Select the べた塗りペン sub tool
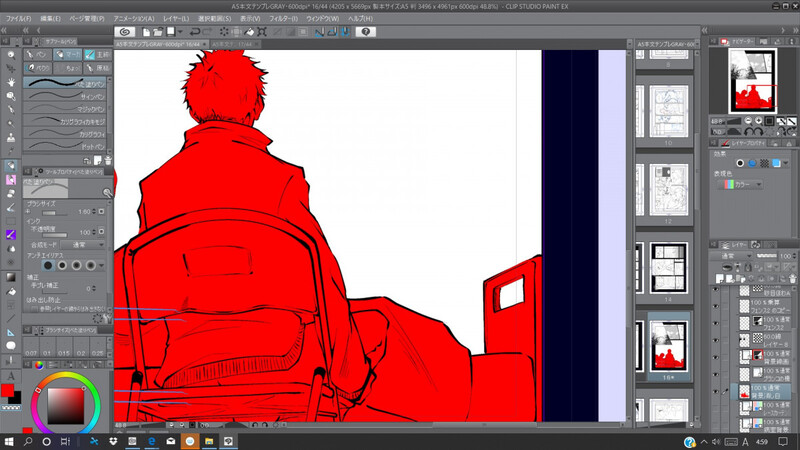800x450 pixels. click(65, 83)
